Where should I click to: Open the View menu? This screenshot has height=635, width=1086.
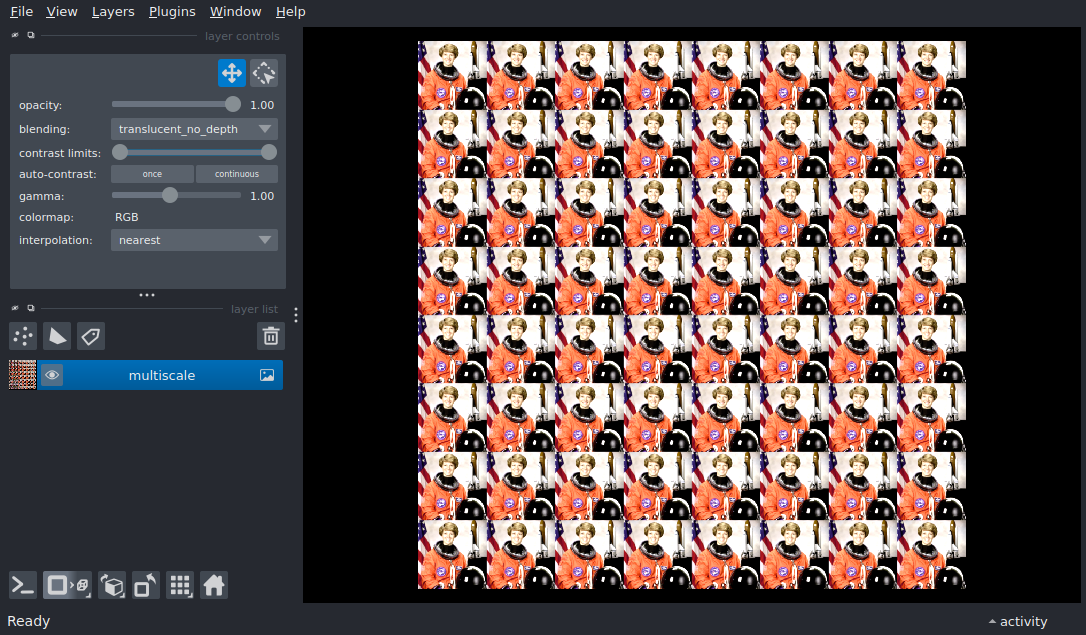coord(62,12)
